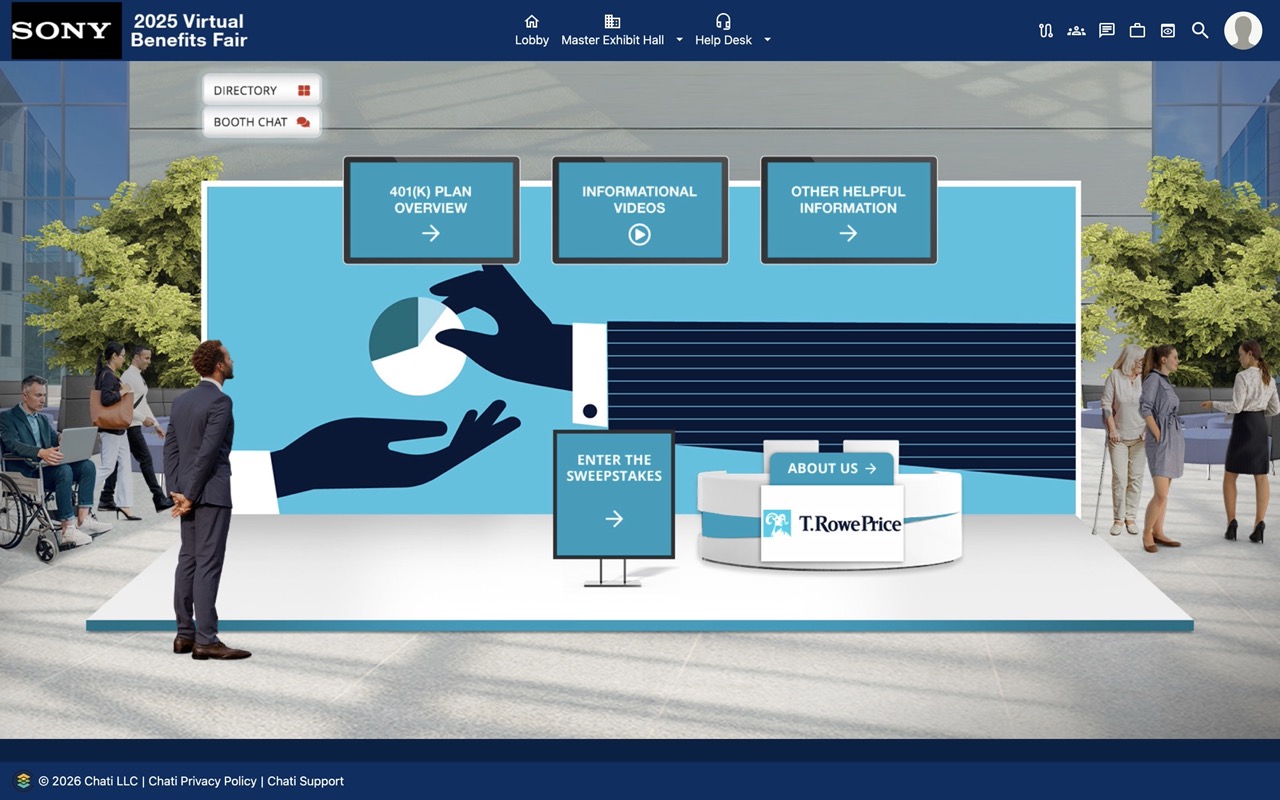Image resolution: width=1280 pixels, height=800 pixels.
Task: Open the user profile avatar
Action: (x=1243, y=31)
